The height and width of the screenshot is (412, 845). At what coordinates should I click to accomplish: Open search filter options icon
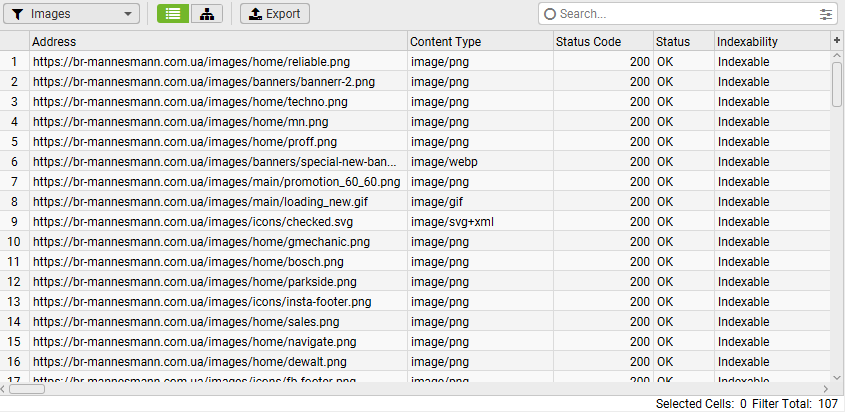click(x=826, y=14)
